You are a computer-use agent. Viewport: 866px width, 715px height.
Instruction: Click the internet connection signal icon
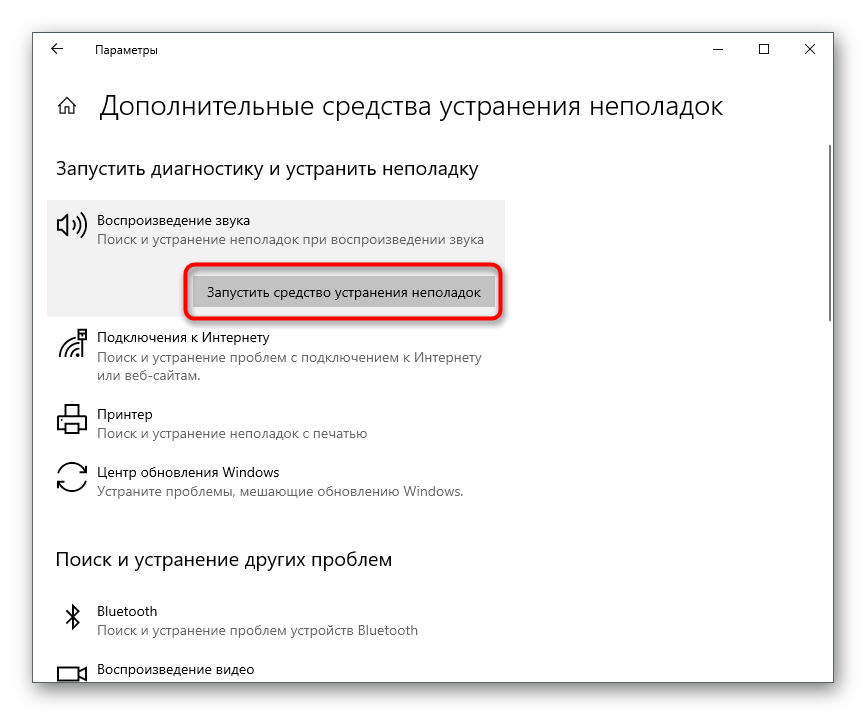(72, 345)
